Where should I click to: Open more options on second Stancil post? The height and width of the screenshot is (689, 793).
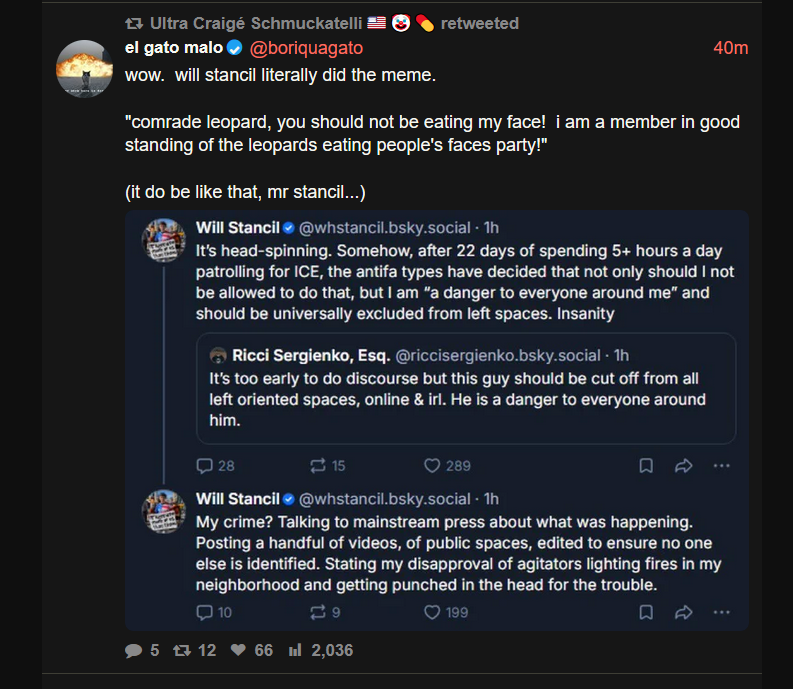(722, 612)
